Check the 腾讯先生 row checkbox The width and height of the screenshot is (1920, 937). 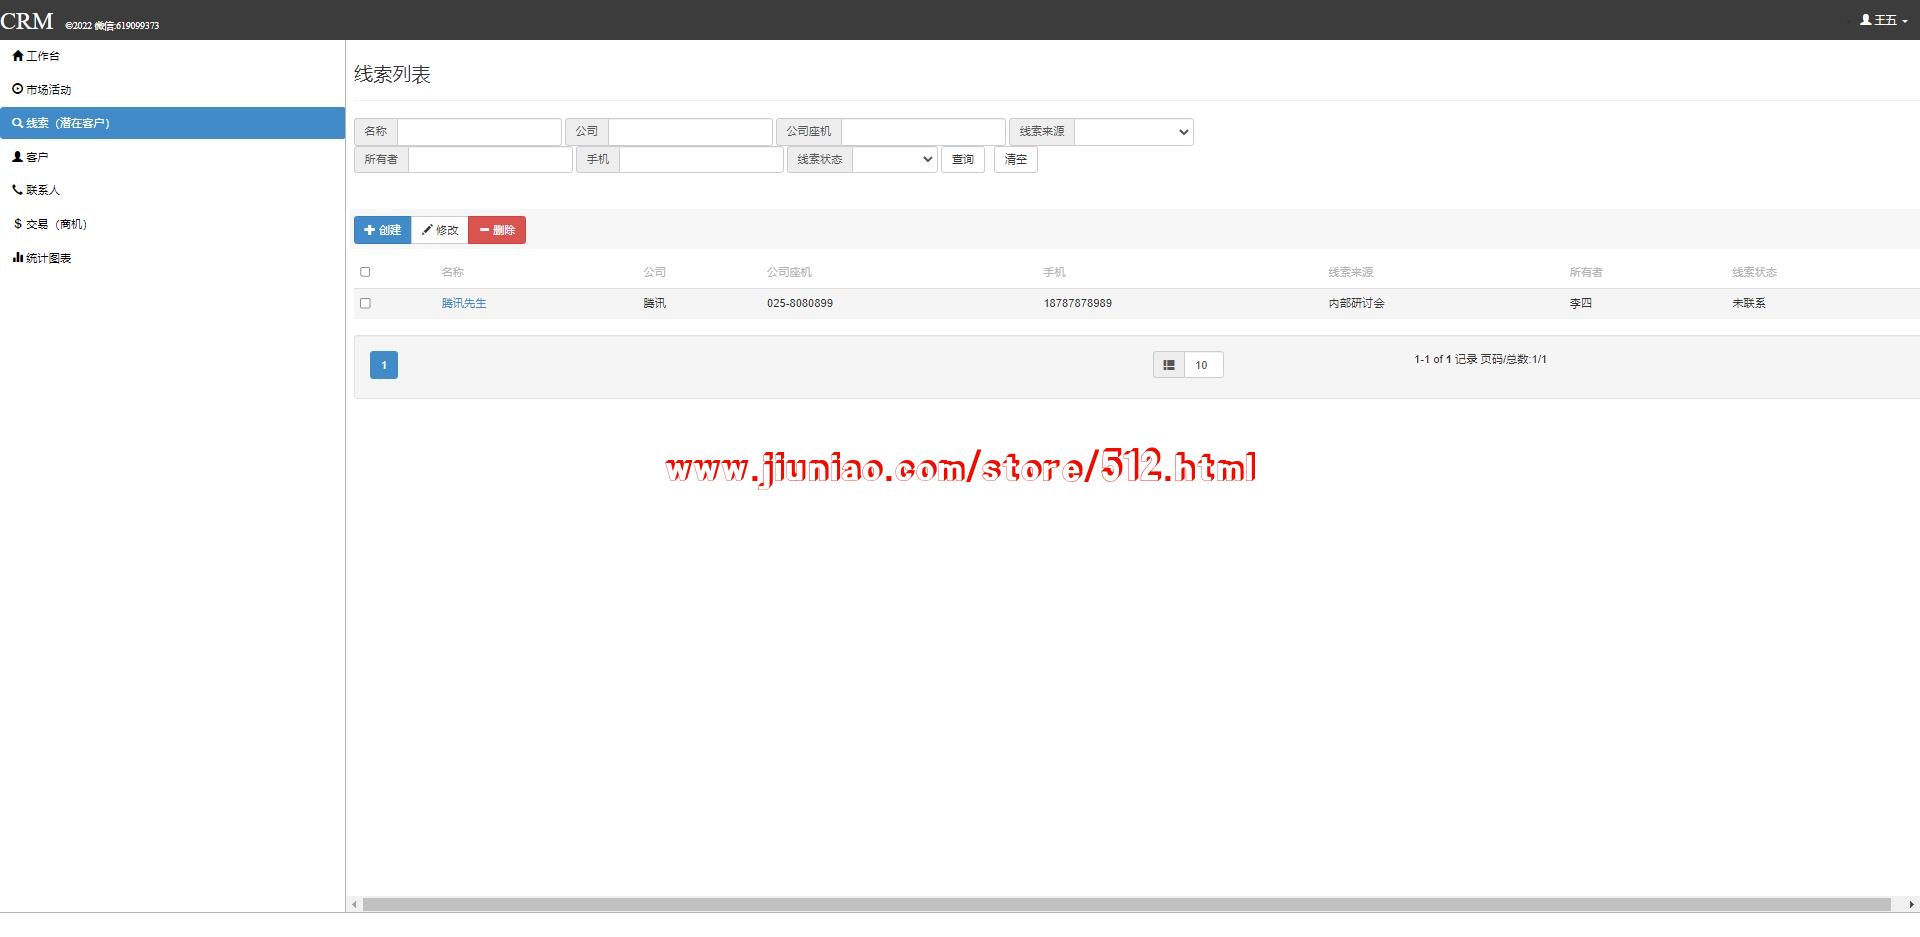click(x=365, y=303)
